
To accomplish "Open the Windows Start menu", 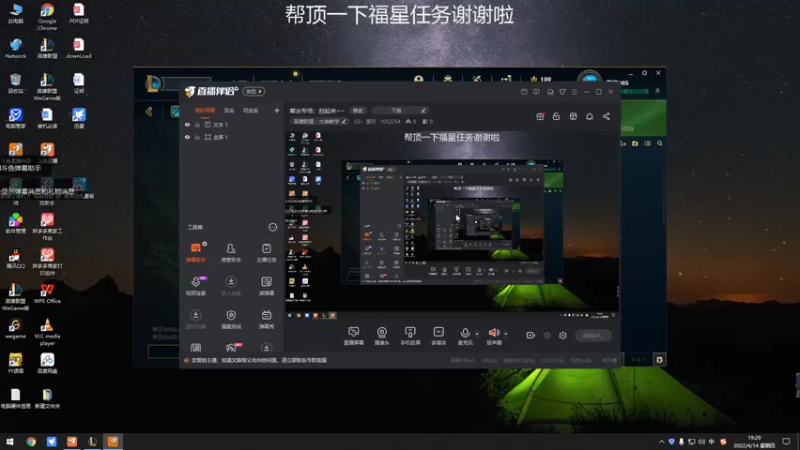I will [x=10, y=441].
